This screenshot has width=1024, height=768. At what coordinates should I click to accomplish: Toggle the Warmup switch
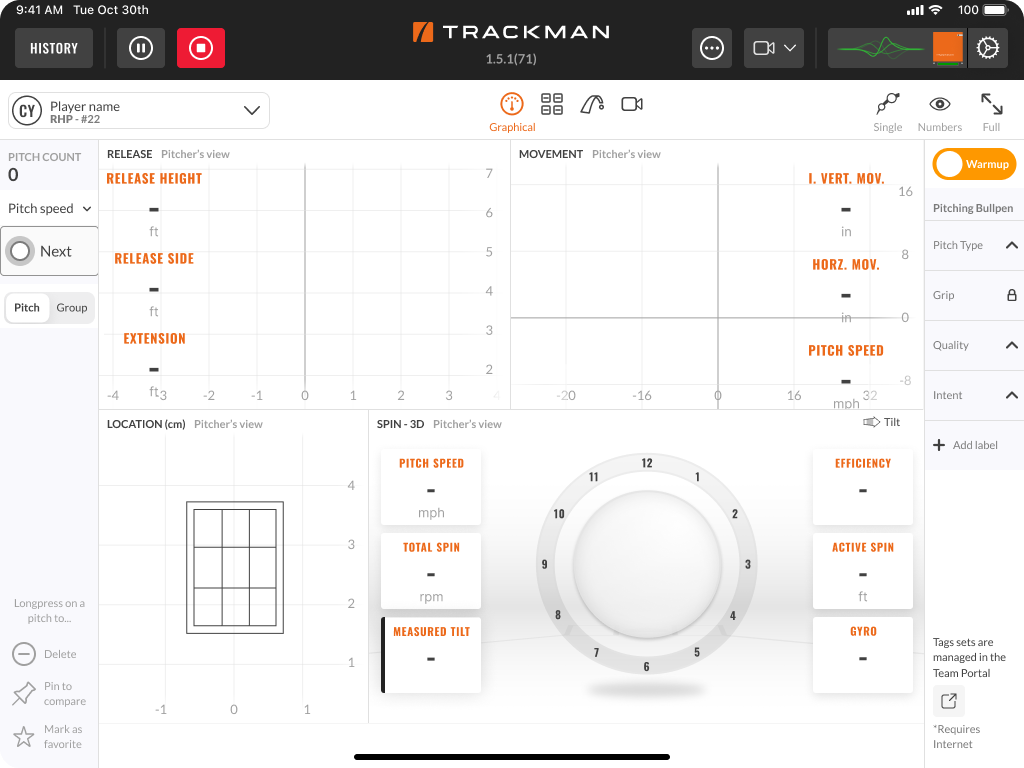(974, 164)
